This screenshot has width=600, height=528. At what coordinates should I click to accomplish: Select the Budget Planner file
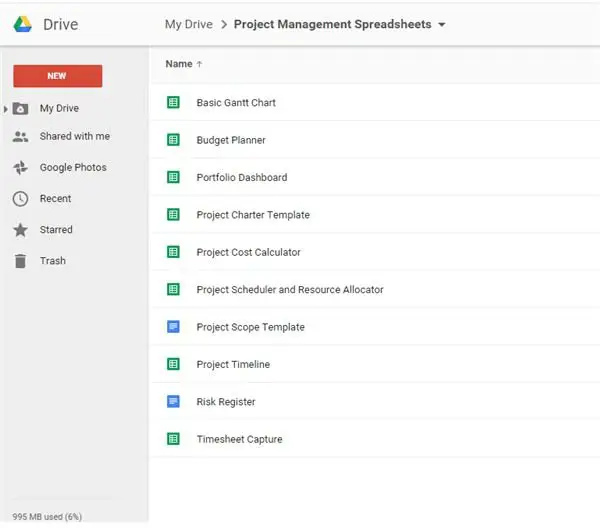(231, 141)
